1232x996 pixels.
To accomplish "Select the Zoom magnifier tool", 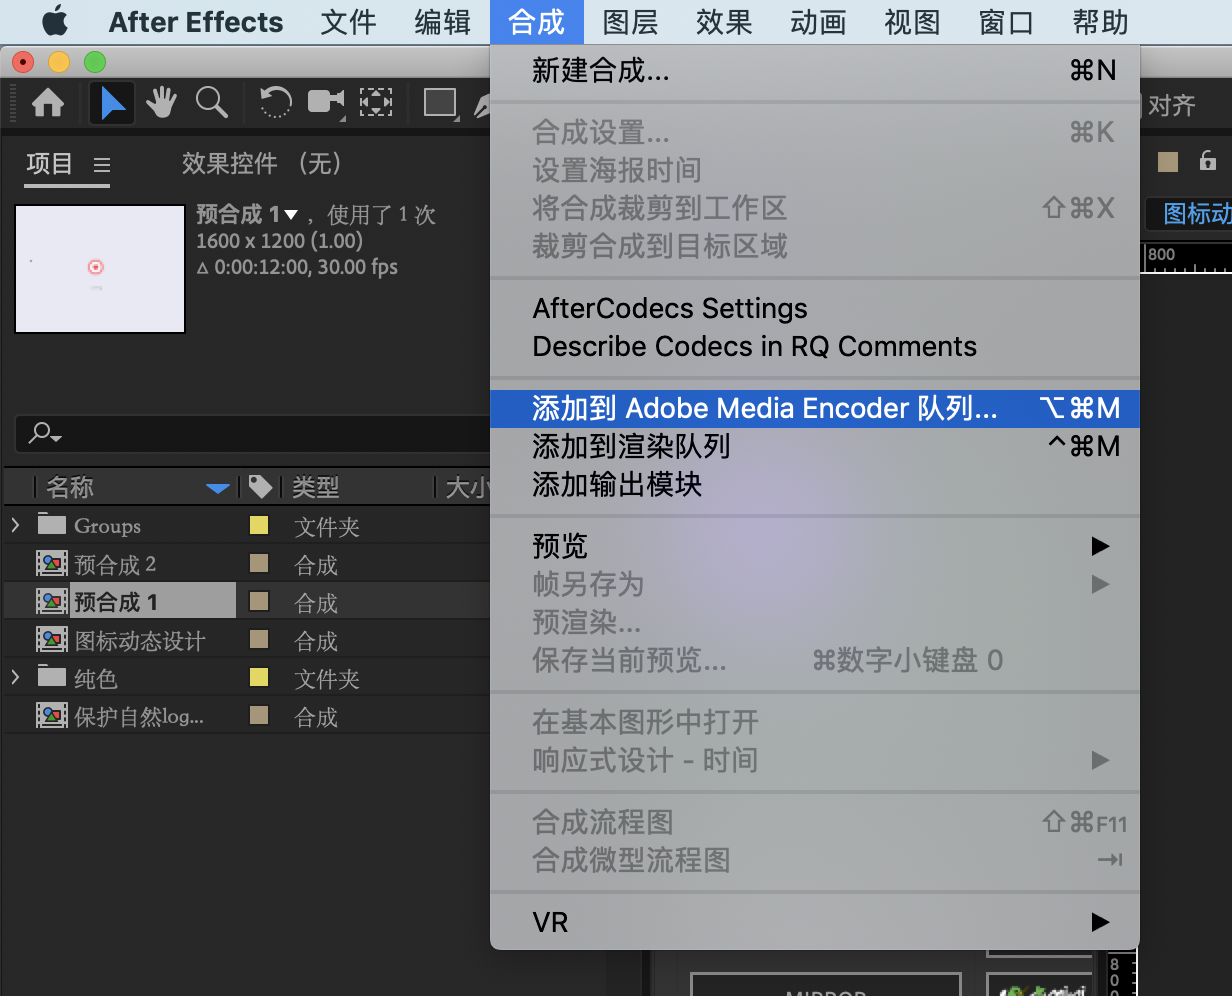I will 211,103.
